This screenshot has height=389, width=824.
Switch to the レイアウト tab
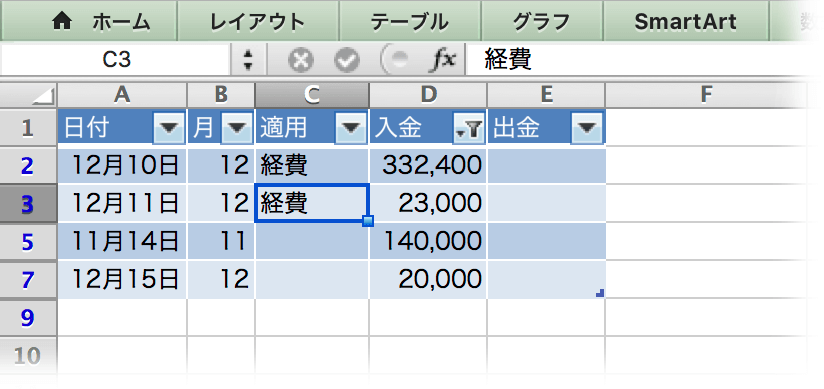point(258,21)
